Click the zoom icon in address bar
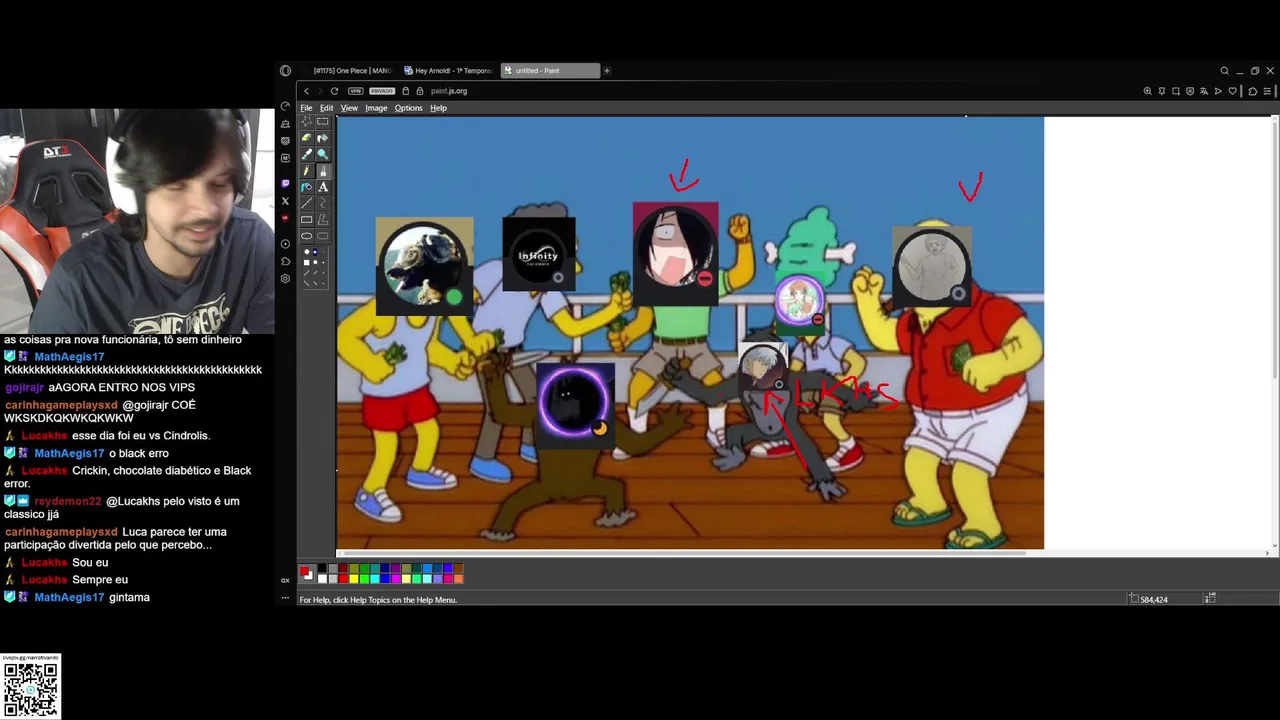 click(1148, 91)
